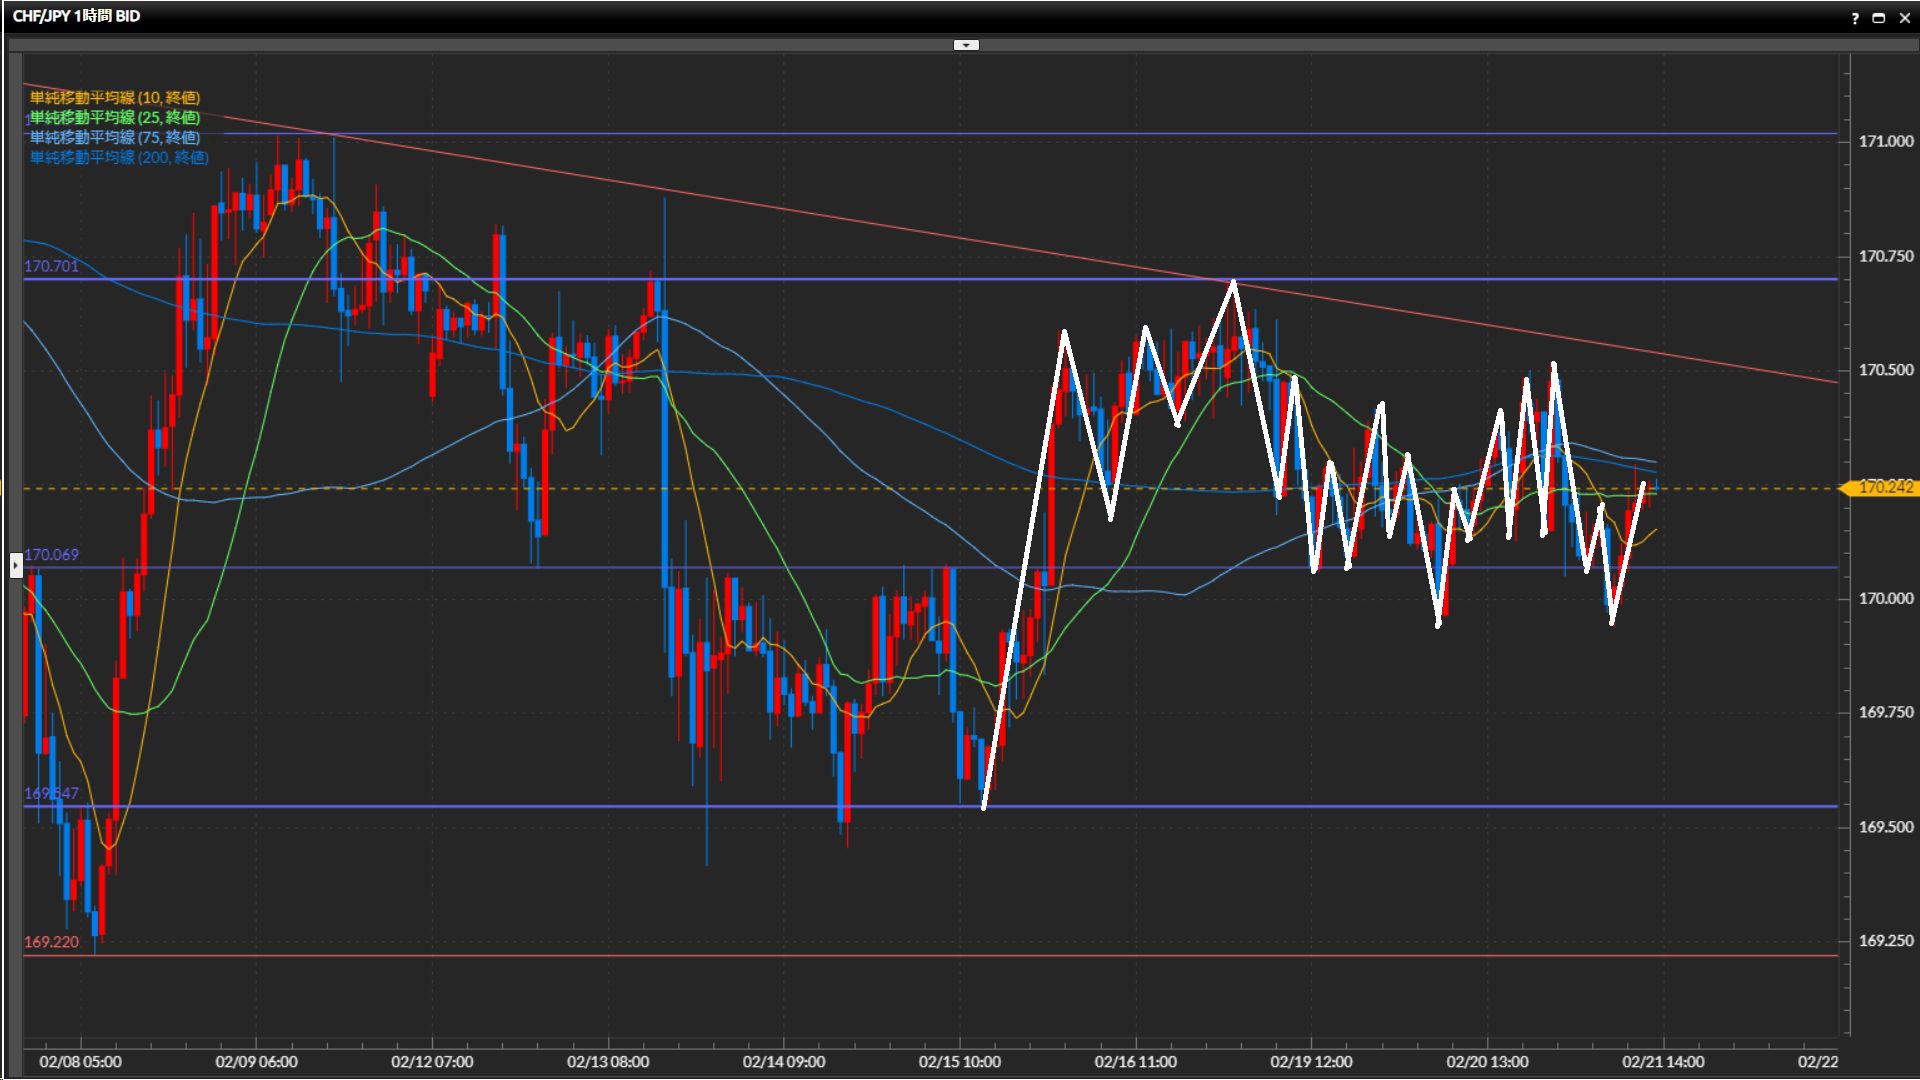Select the 75-period moving average label
1920x1080 pixels.
click(115, 137)
